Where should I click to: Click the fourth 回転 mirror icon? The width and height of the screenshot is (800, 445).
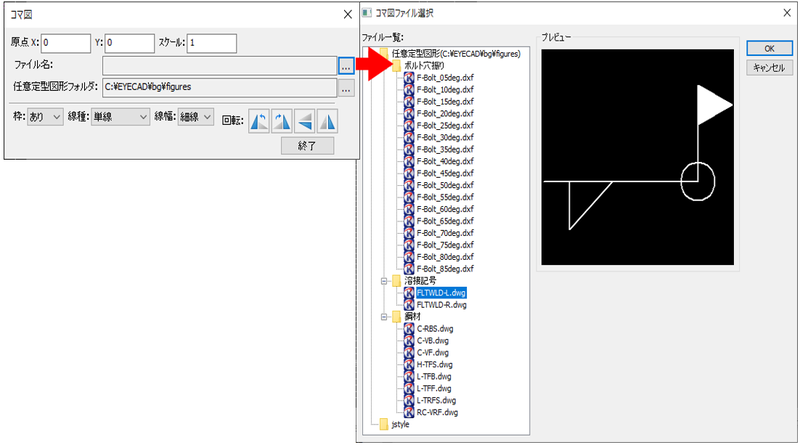click(327, 119)
